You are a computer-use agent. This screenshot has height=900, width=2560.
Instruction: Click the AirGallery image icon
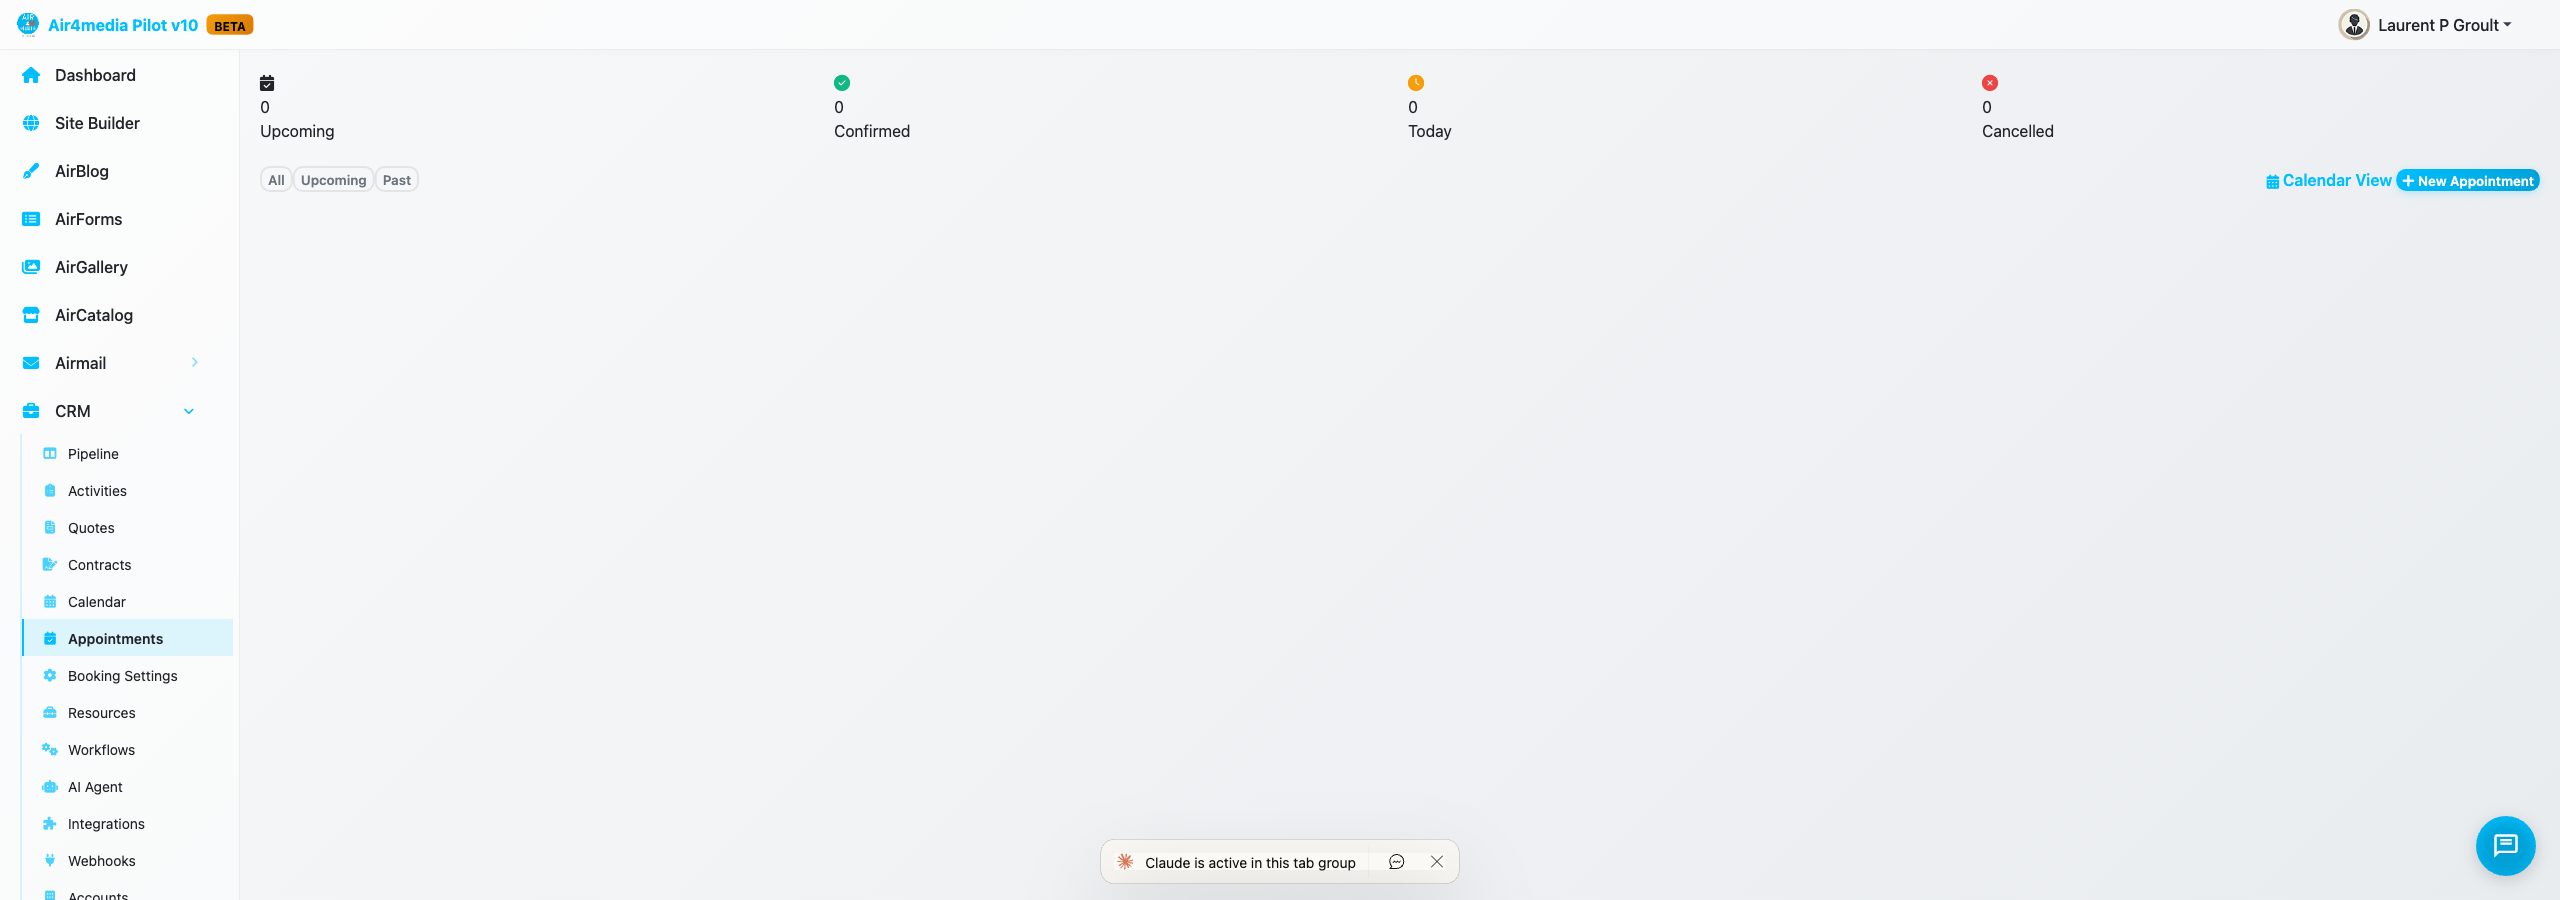(x=30, y=266)
